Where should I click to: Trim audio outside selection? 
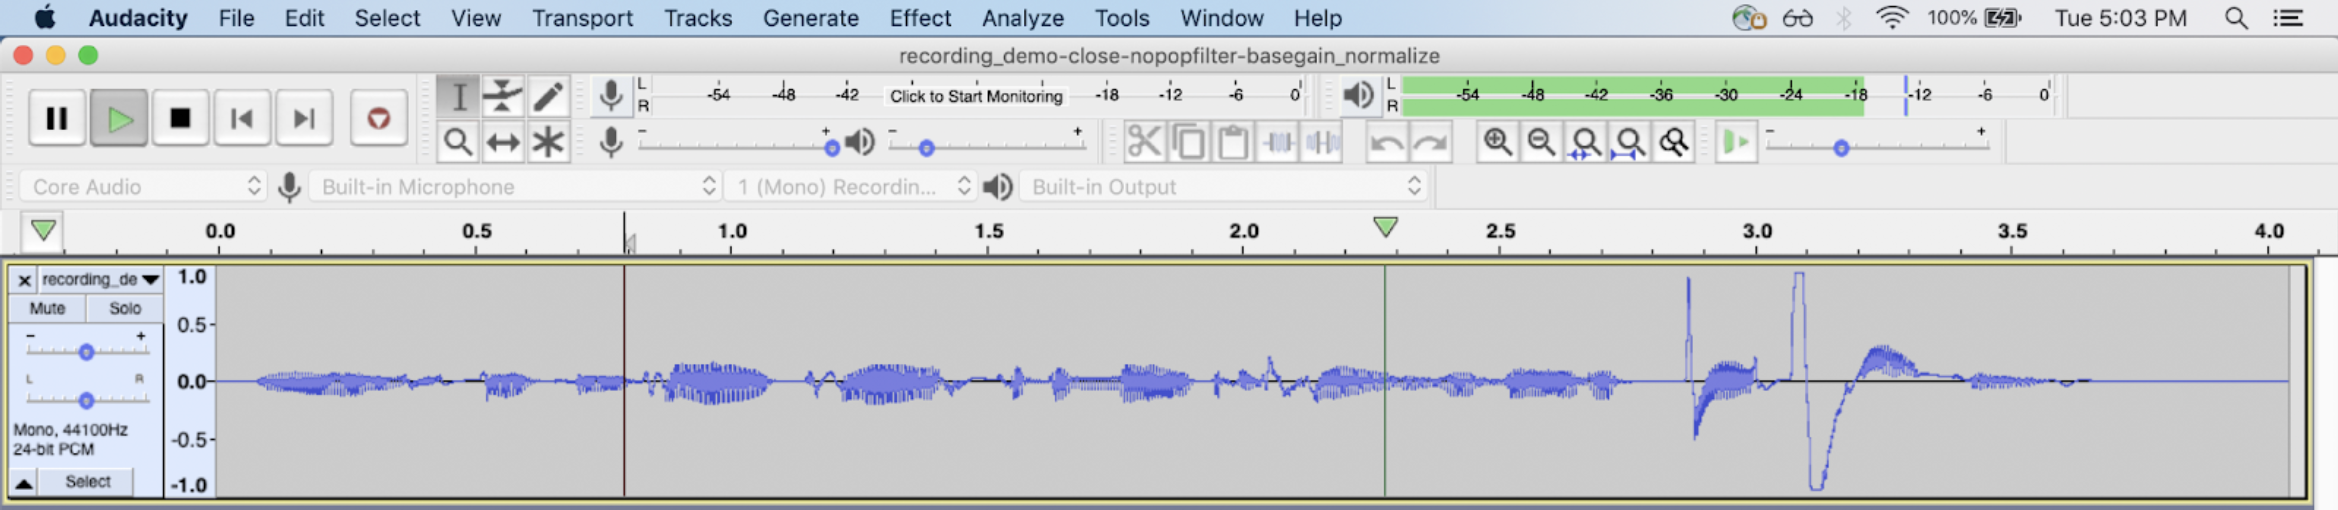1278,142
